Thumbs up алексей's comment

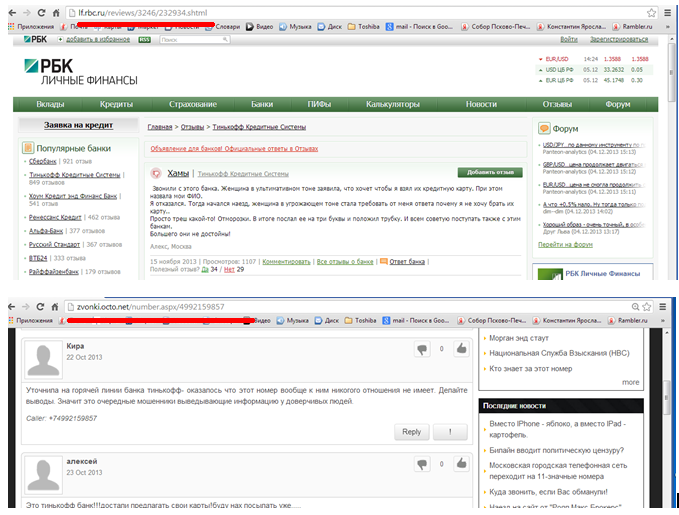pyautogui.click(x=462, y=463)
